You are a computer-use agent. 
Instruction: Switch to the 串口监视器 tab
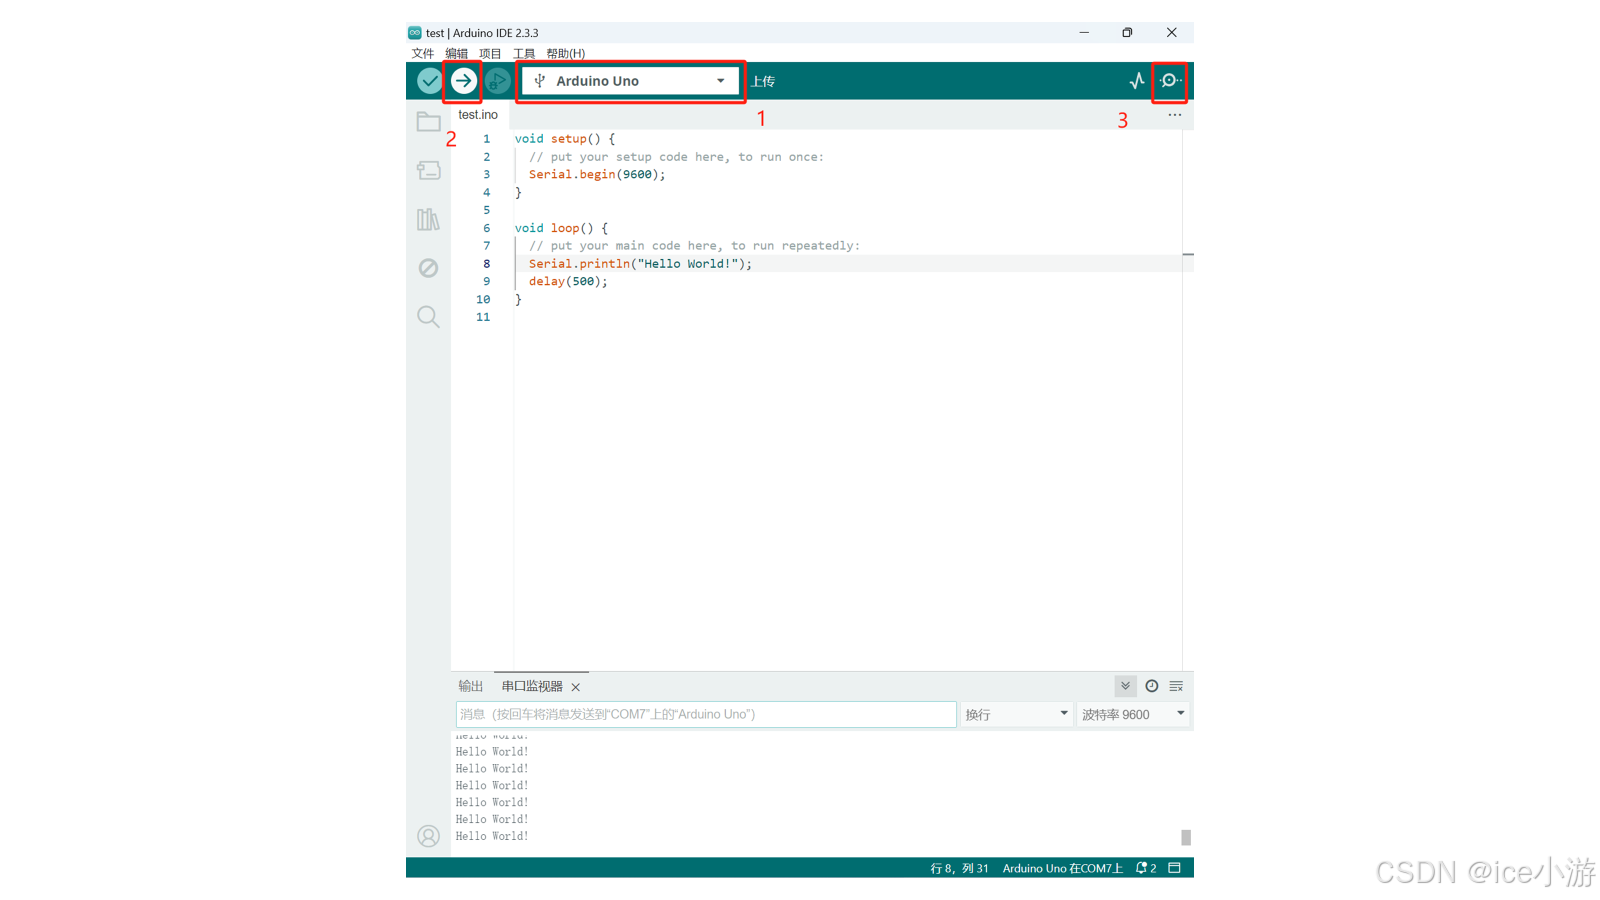532,686
